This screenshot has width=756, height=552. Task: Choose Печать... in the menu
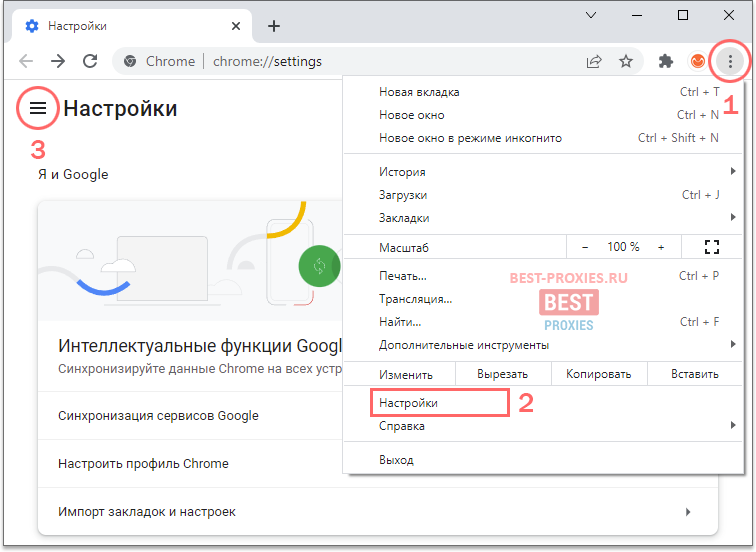click(543, 276)
